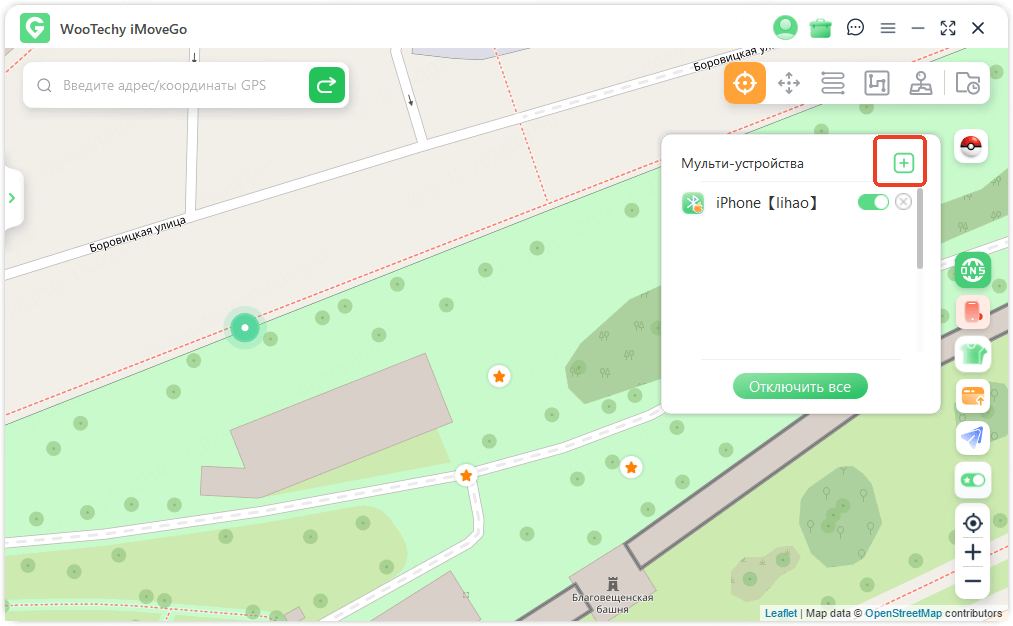
Task: Click the Отключить все button
Action: 800,387
